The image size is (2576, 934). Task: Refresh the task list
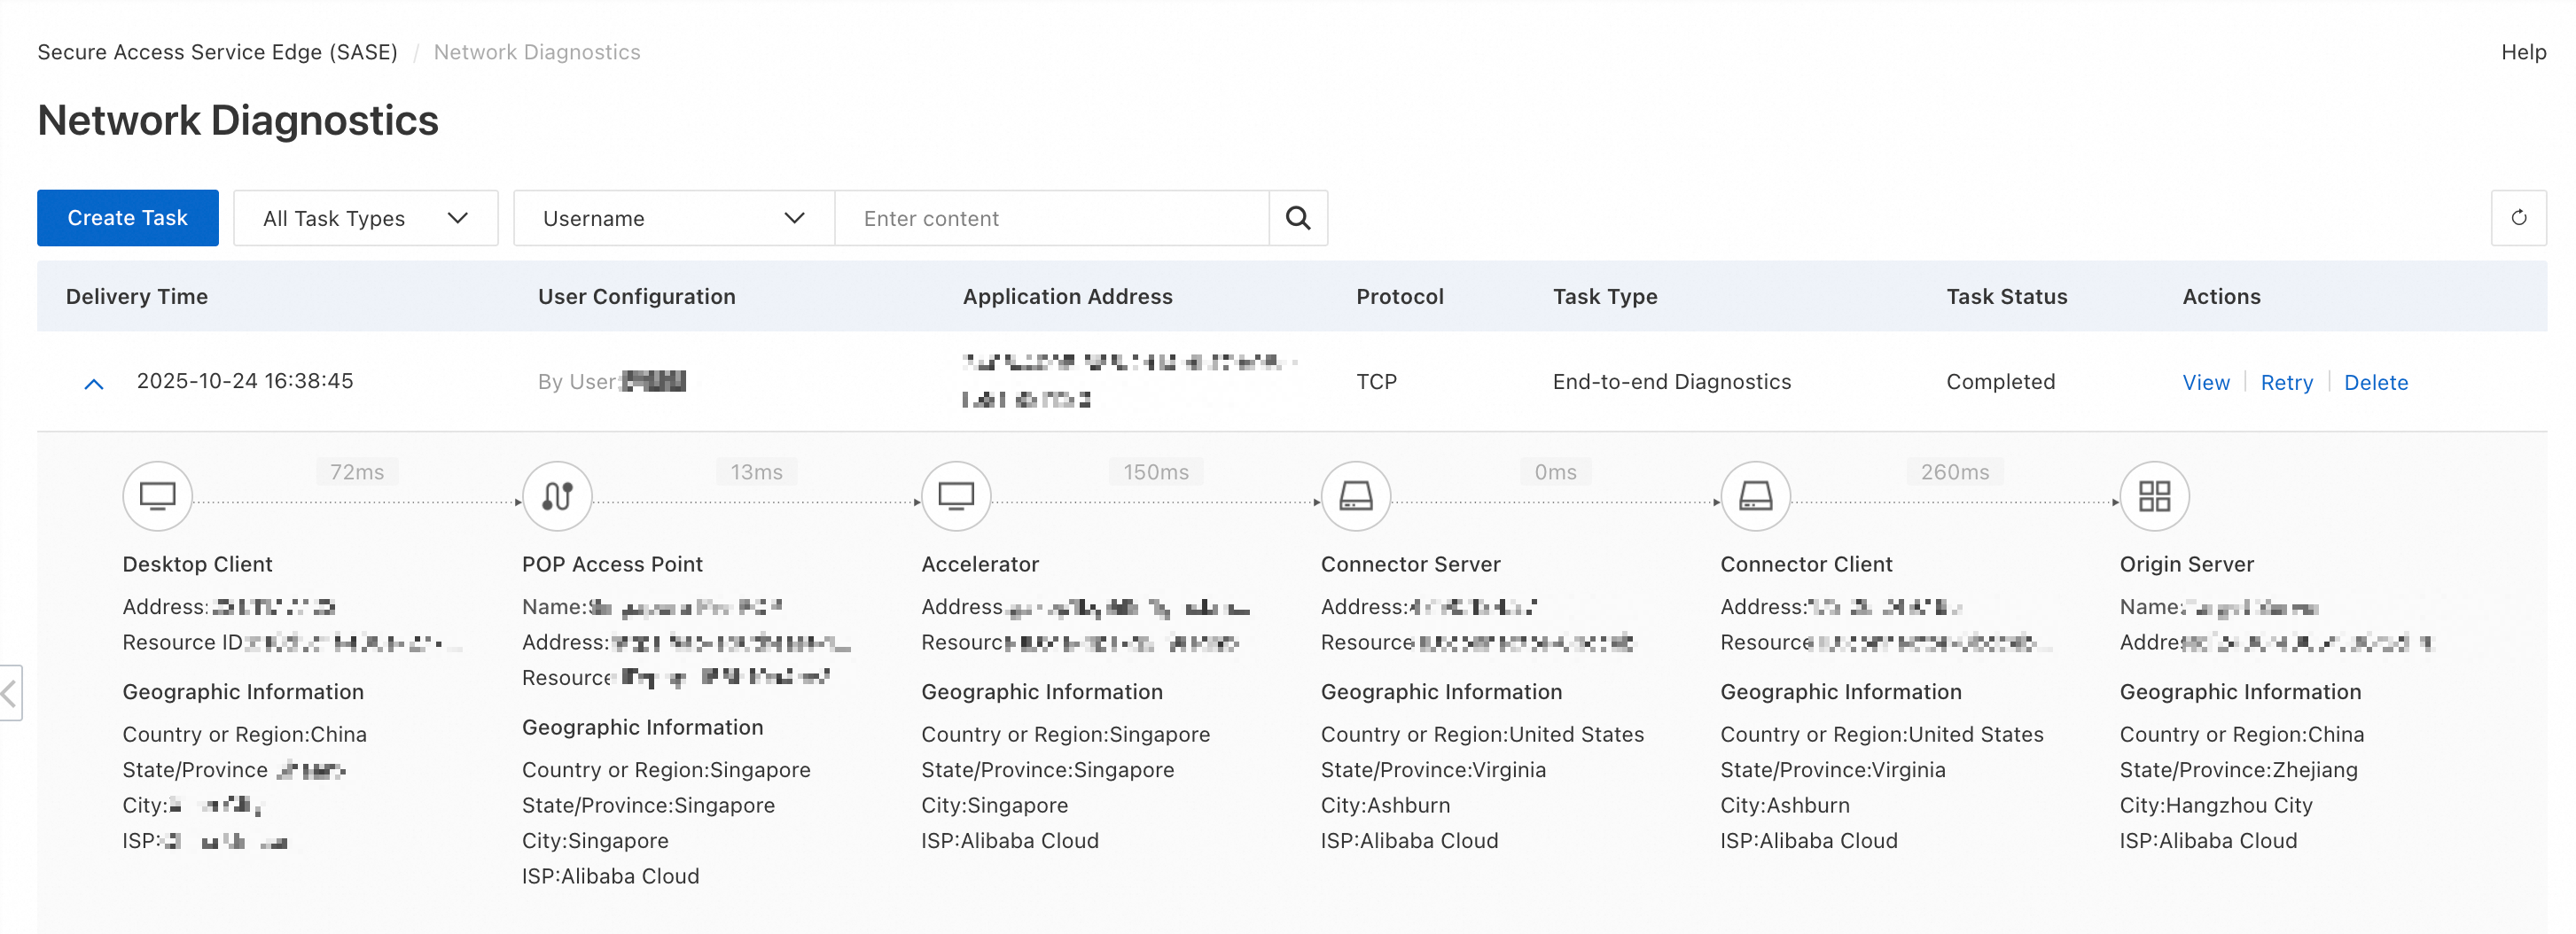[x=2518, y=218]
